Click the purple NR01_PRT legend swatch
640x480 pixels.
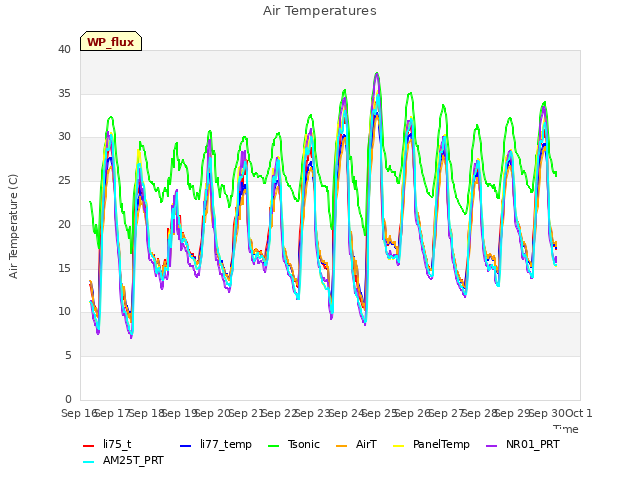coord(491,445)
